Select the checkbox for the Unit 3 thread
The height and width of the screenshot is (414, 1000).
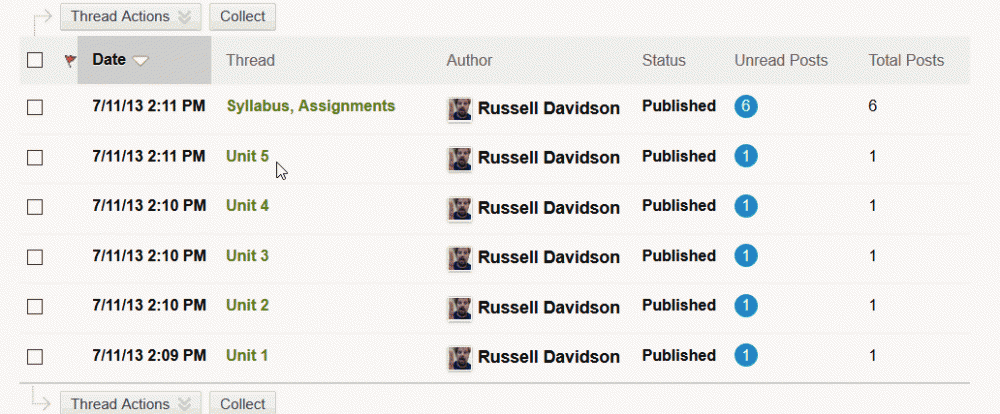pos(35,257)
